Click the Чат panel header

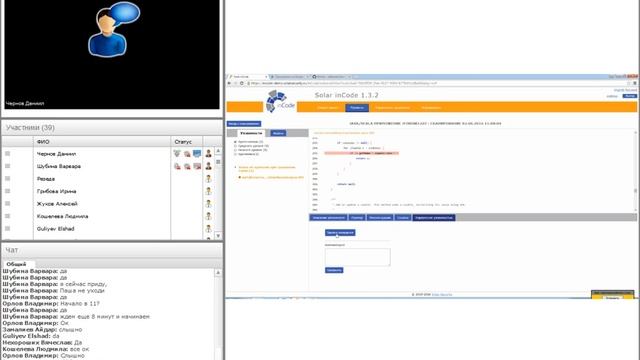pos(112,250)
